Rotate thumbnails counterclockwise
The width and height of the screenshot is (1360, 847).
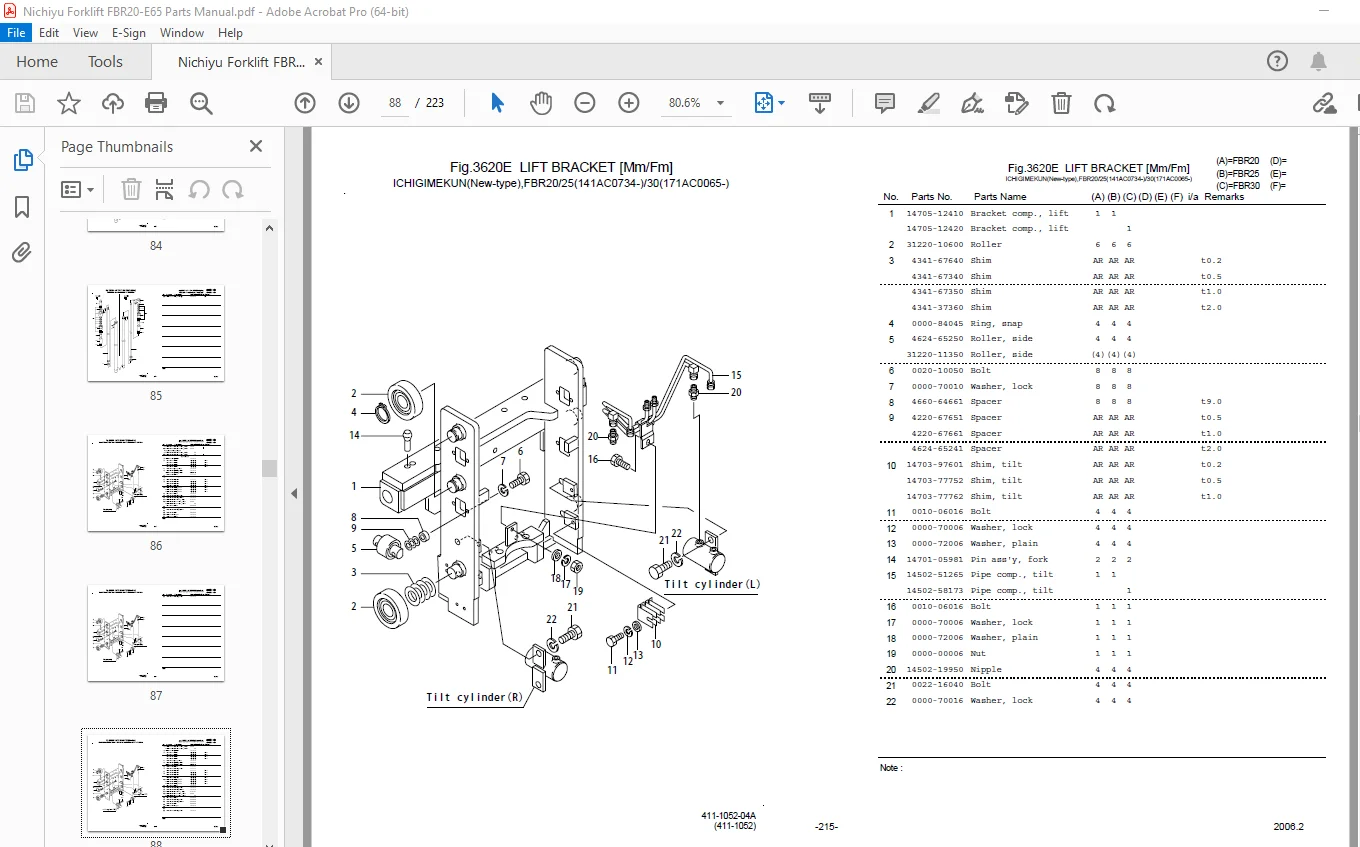point(199,189)
